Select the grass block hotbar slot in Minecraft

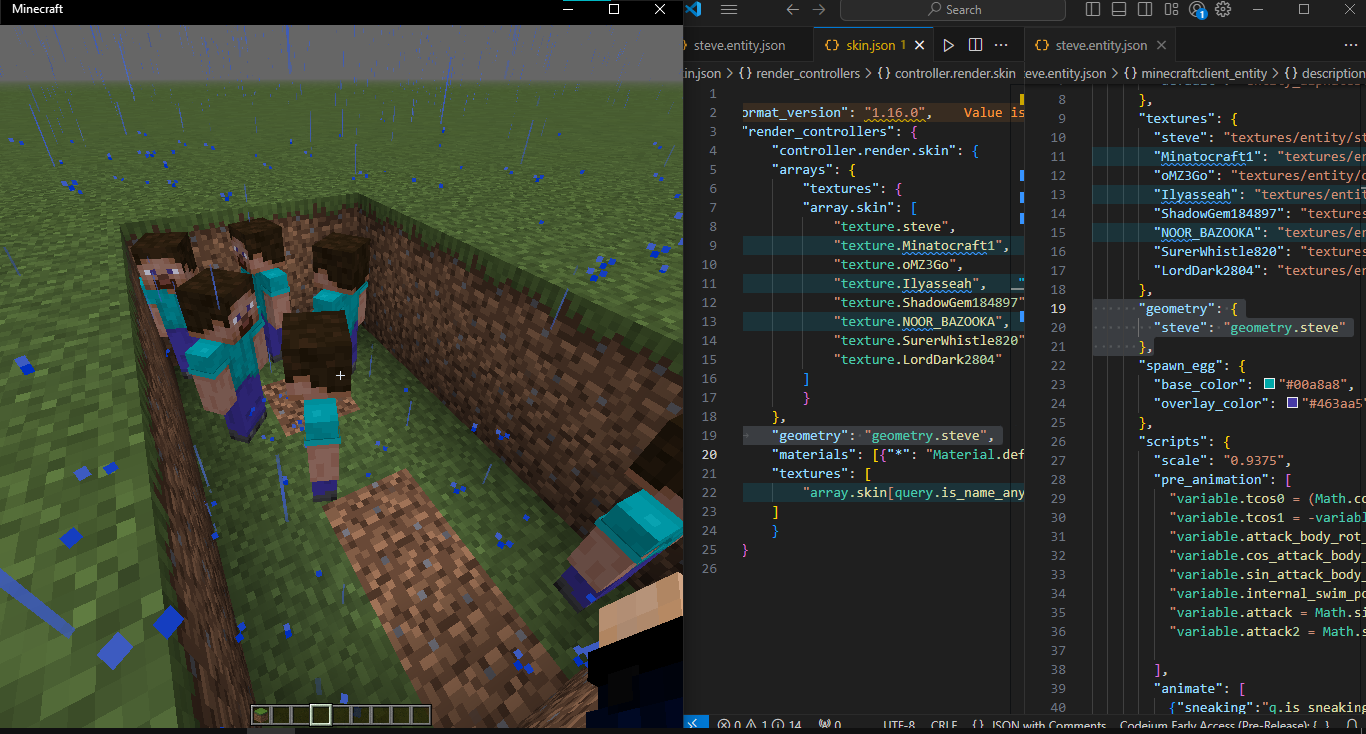[262, 714]
